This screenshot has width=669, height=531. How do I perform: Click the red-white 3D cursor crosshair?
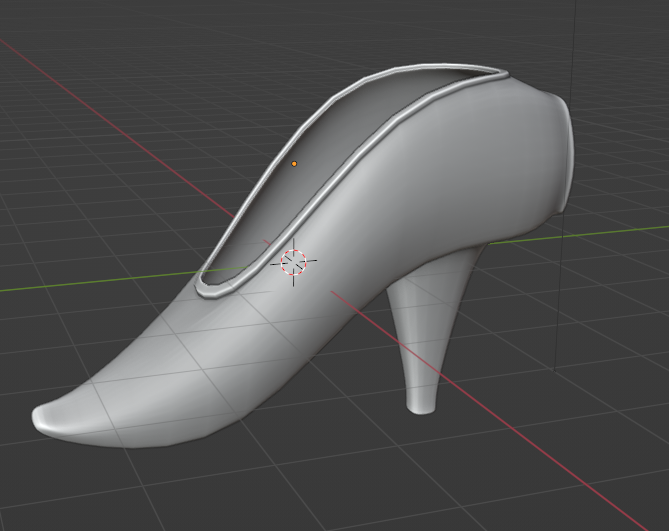pyautogui.click(x=294, y=262)
